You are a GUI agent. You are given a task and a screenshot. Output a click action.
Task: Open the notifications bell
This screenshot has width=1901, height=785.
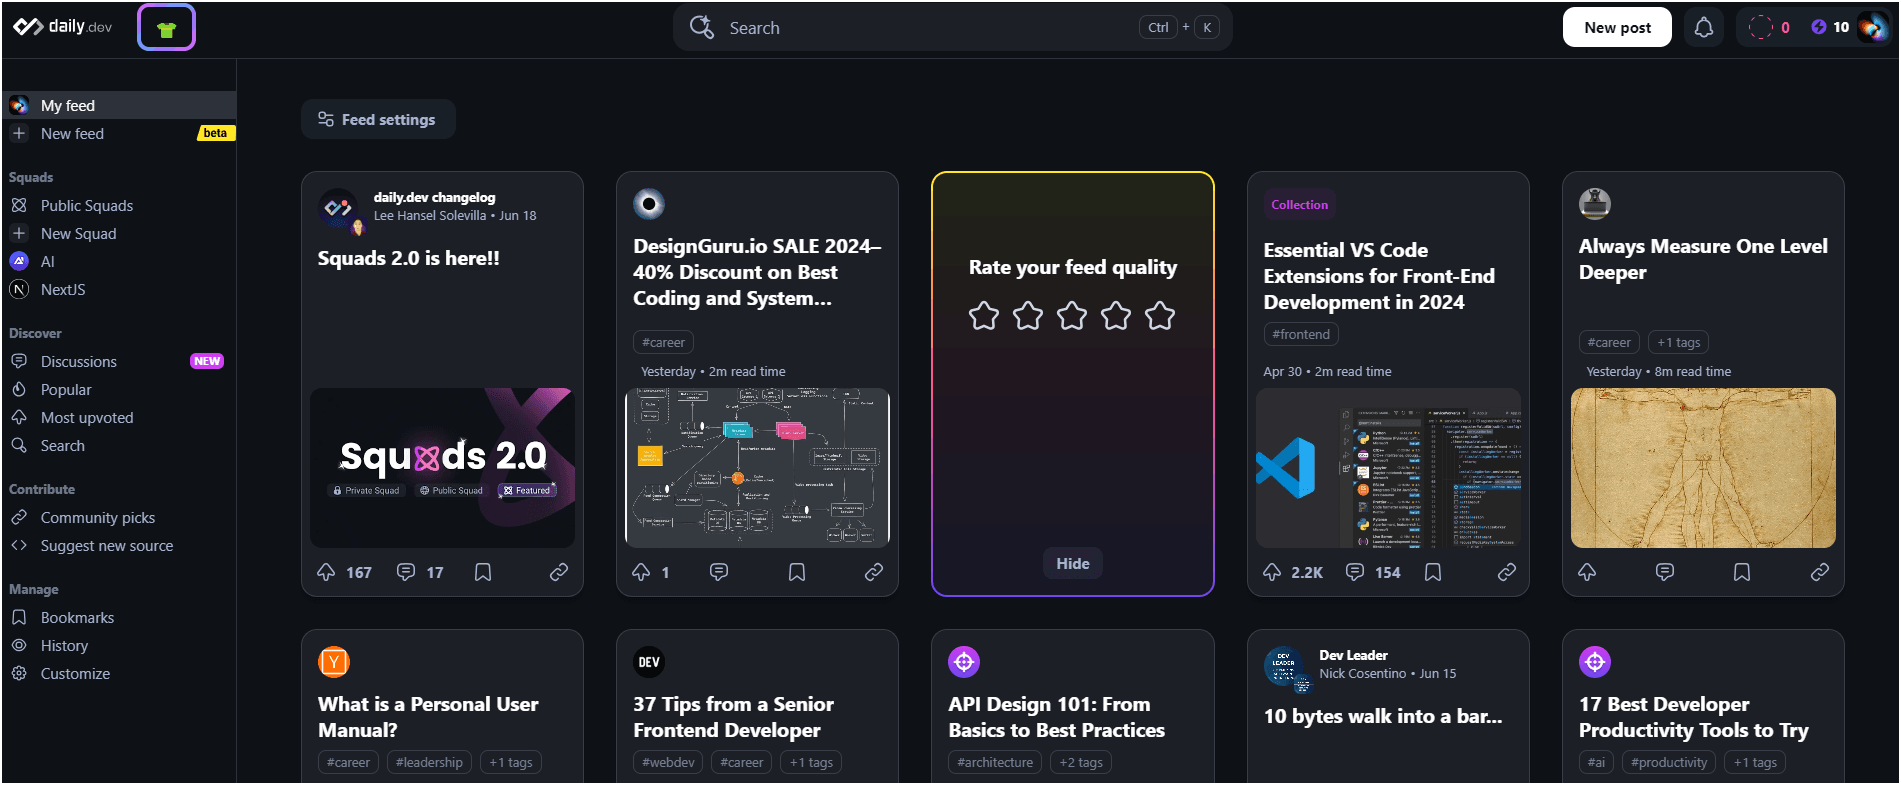[1704, 28]
